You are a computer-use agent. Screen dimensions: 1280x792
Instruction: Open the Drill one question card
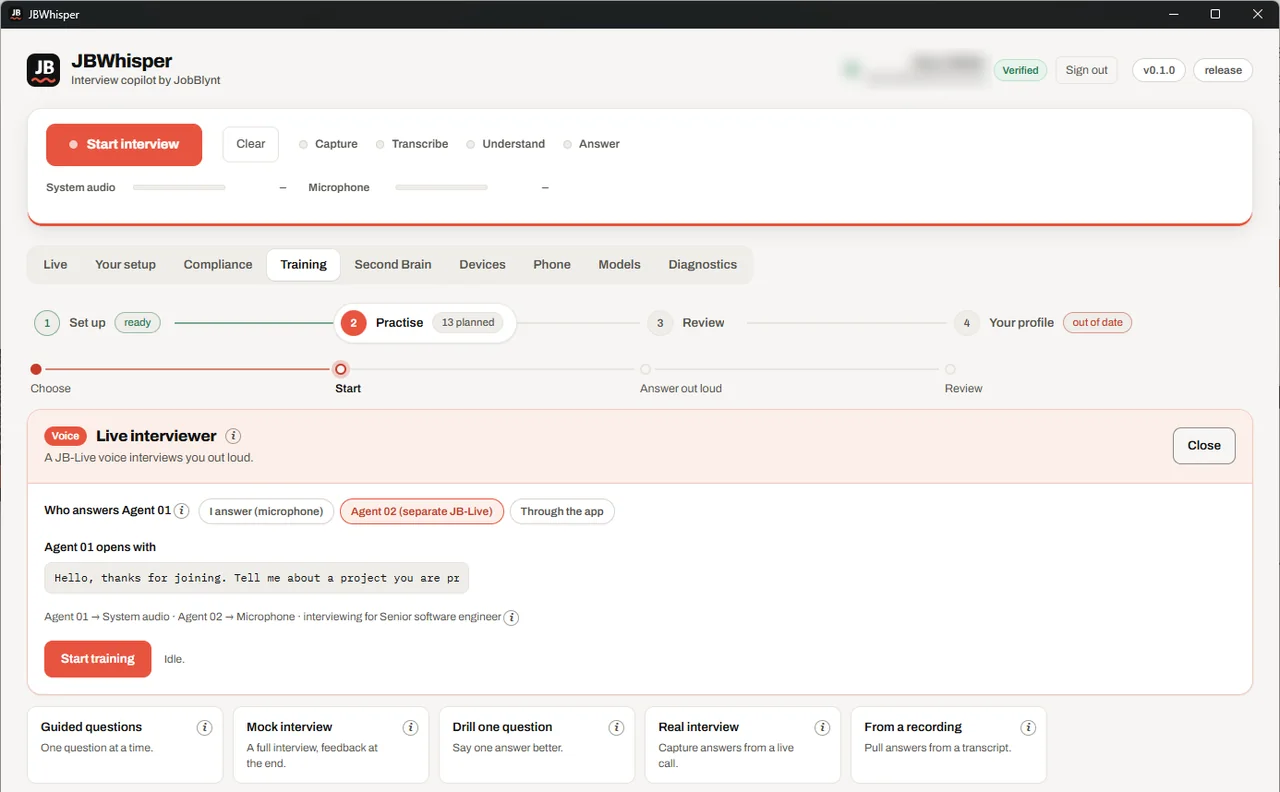(537, 745)
